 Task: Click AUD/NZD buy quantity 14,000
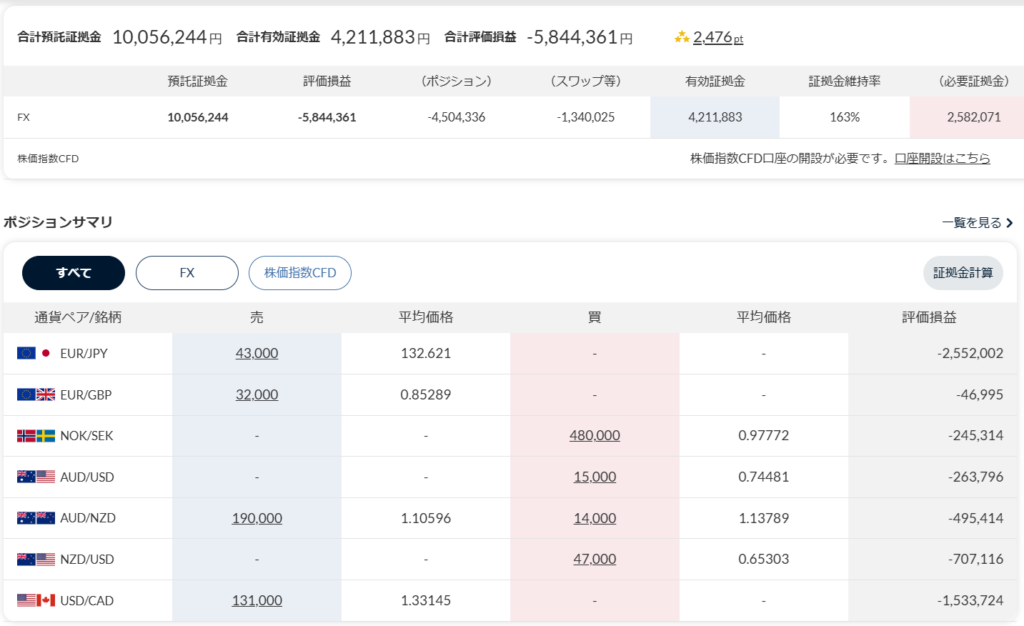pyautogui.click(x=594, y=518)
